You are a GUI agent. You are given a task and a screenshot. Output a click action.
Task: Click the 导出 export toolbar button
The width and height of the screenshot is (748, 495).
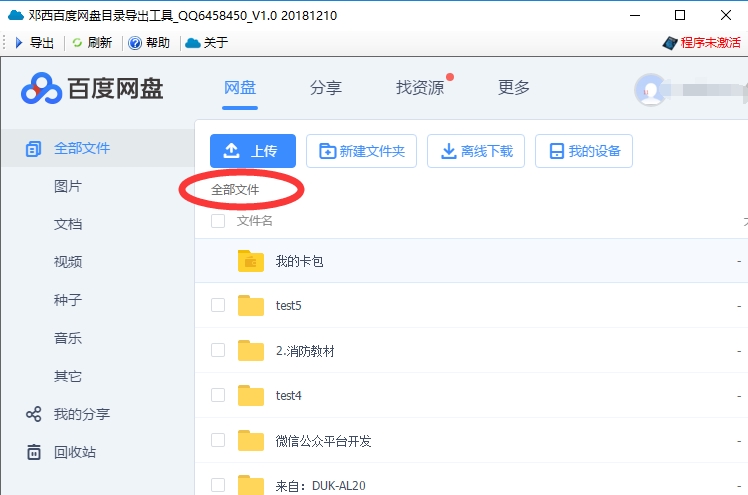click(x=34, y=43)
